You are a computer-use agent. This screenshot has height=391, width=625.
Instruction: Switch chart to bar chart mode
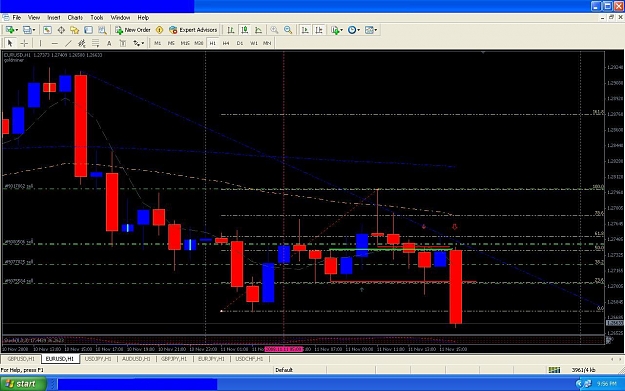coord(231,30)
